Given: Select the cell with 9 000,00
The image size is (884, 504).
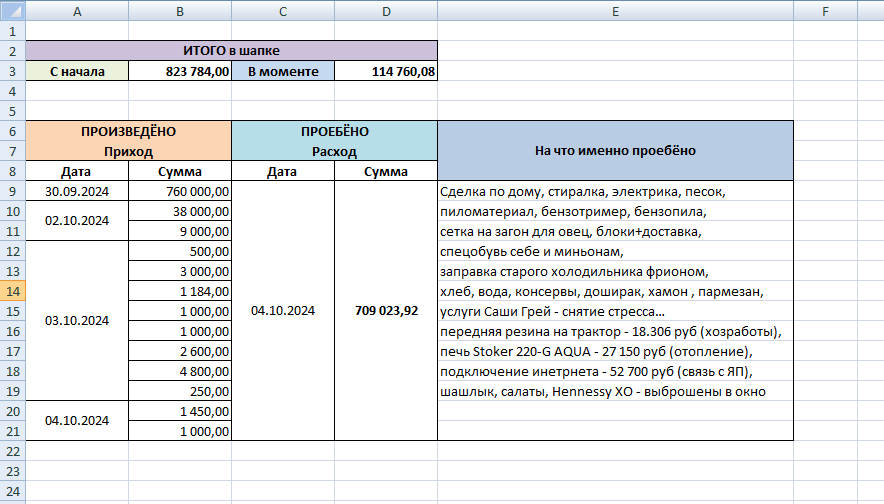Looking at the screenshot, I should tap(180, 231).
